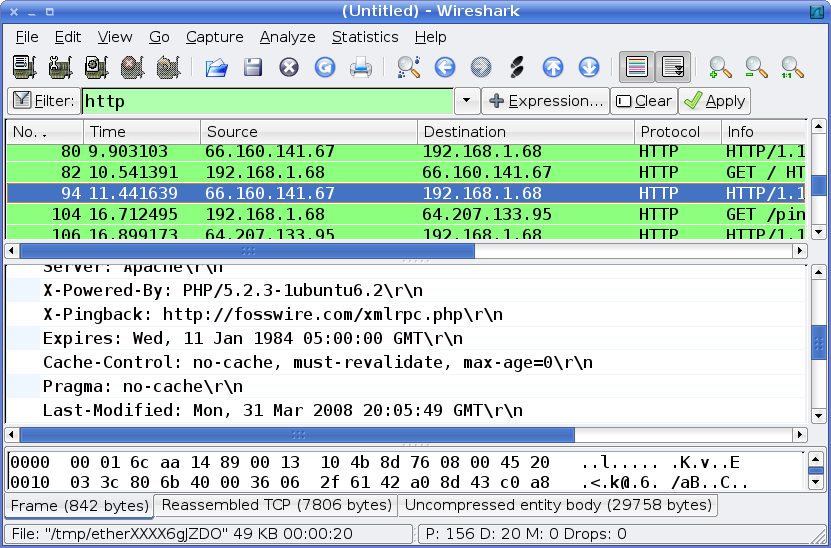
Task: Click packet details scroll up arrow
Action: coord(818,272)
